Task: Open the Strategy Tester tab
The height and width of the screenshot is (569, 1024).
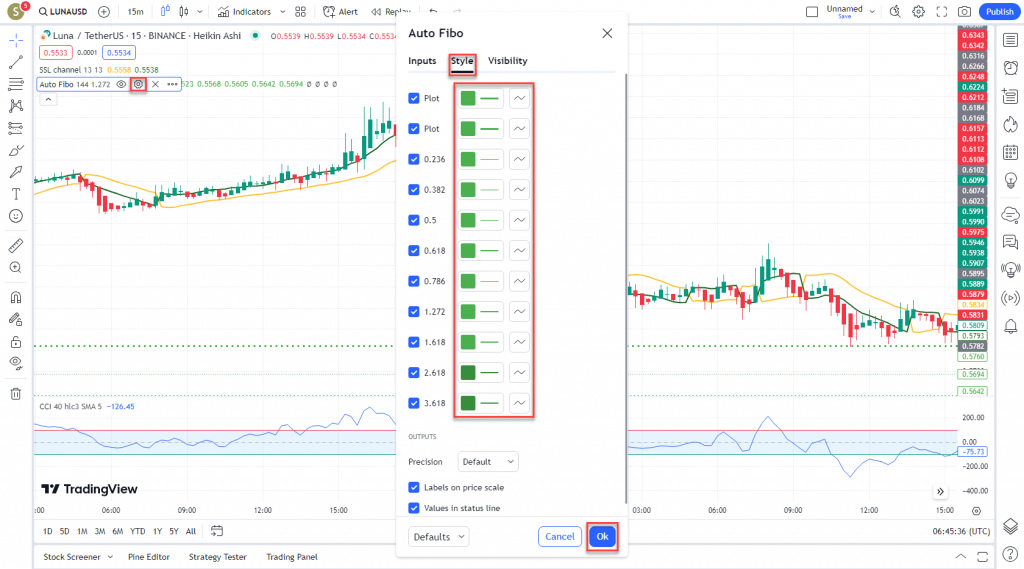Action: [217, 557]
